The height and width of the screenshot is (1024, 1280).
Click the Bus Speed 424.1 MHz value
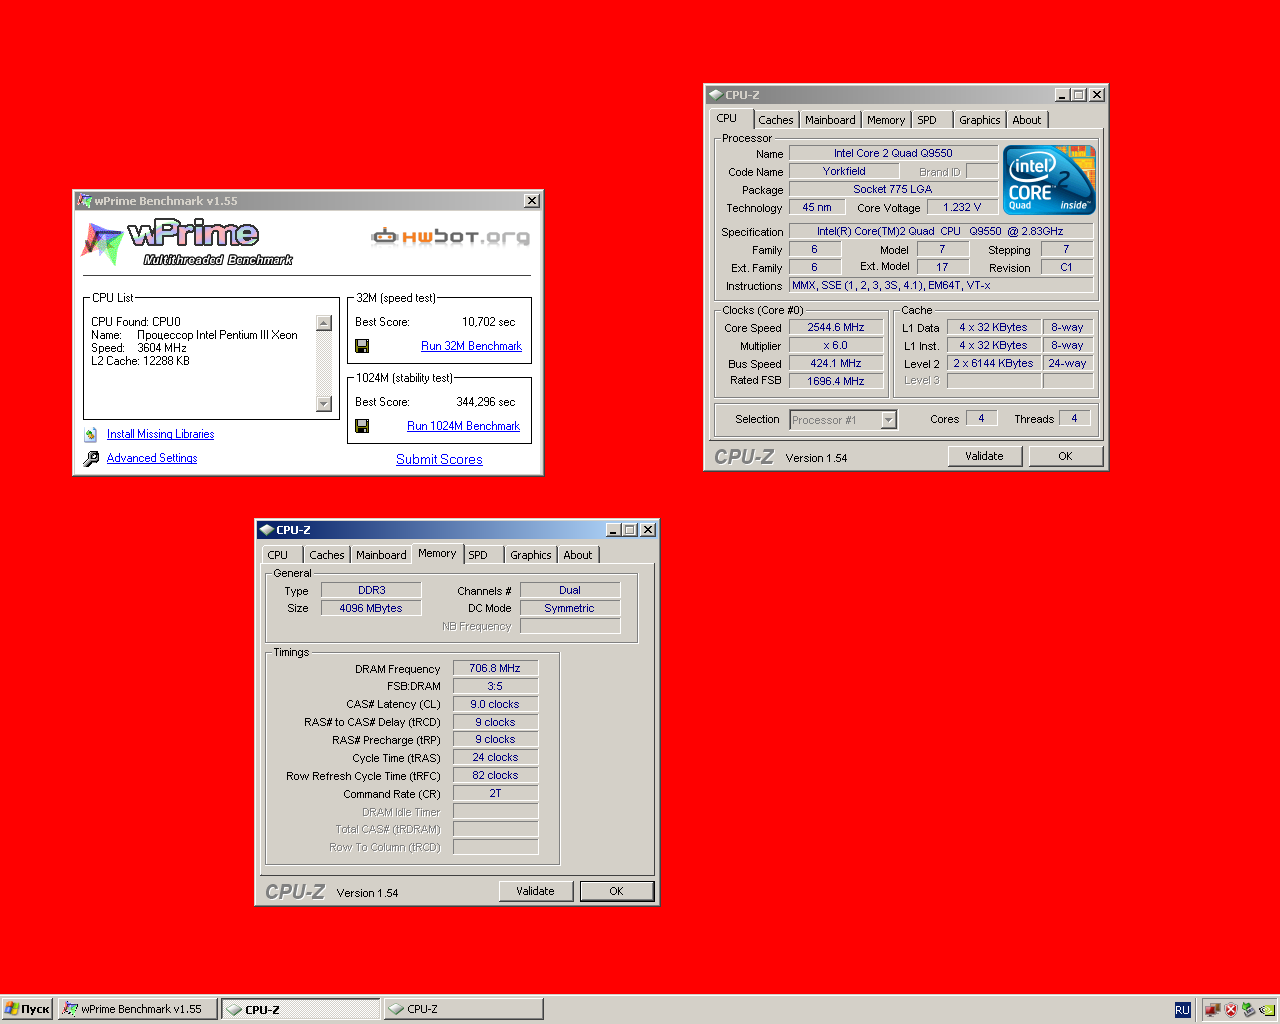tap(836, 363)
